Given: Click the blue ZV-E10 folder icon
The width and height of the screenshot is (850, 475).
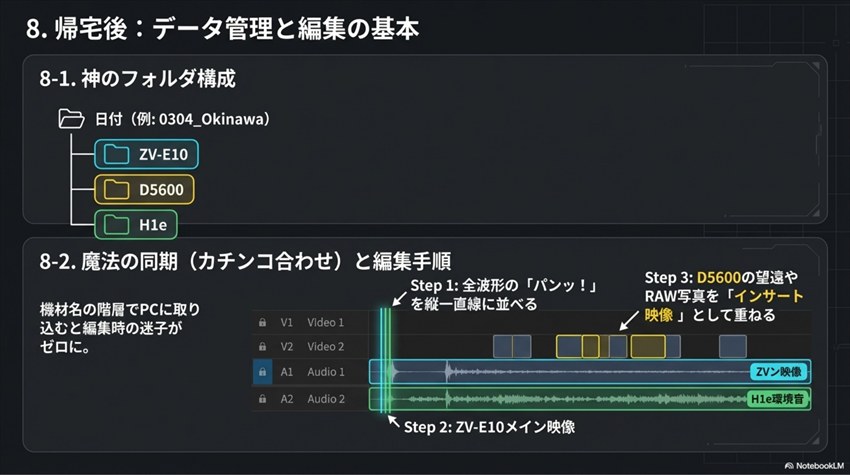Looking at the screenshot, I should pos(117,154).
